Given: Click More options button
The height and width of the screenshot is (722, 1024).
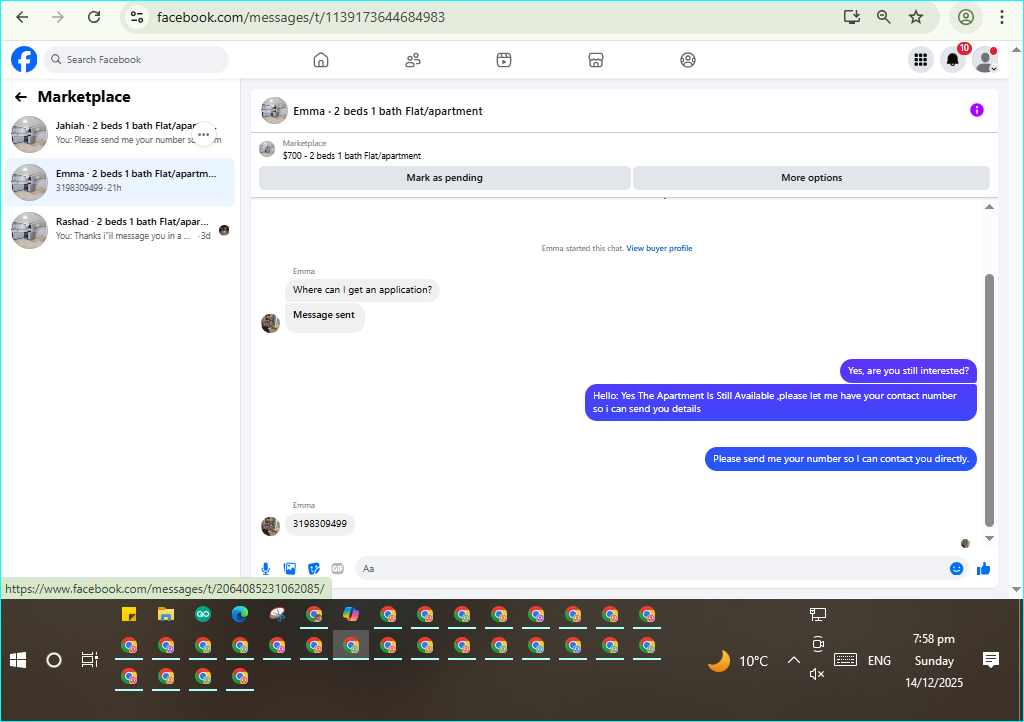Looking at the screenshot, I should click(811, 178).
